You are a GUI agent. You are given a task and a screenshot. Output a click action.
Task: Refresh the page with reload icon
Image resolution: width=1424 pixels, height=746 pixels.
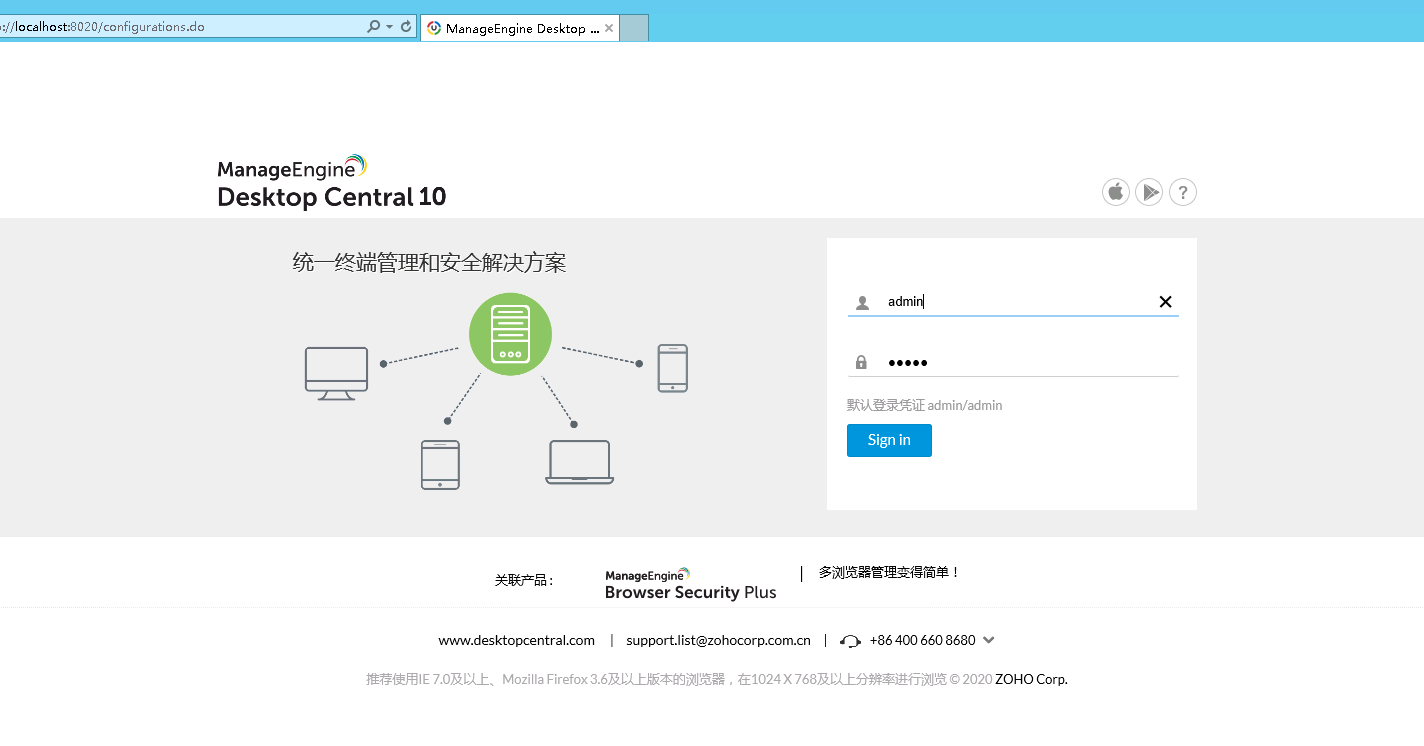[406, 27]
